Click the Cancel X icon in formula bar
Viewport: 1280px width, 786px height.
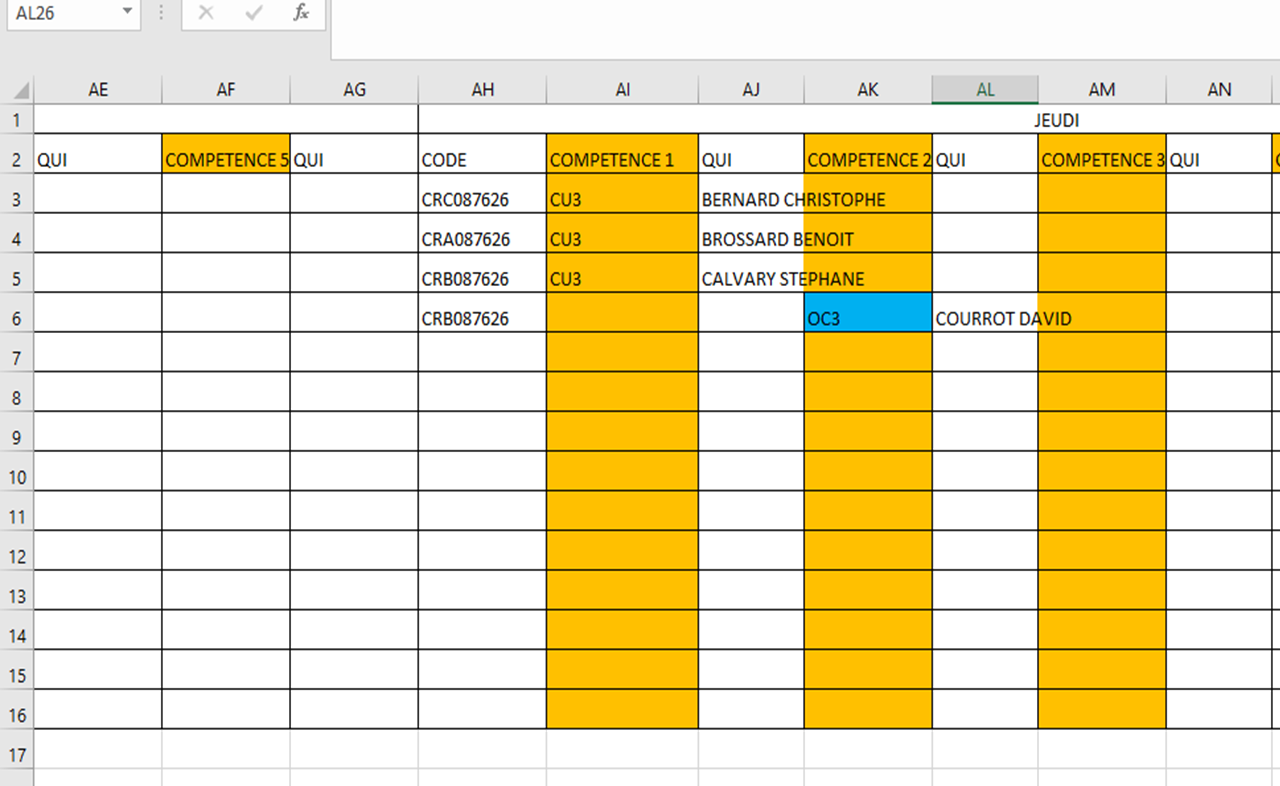(x=206, y=13)
